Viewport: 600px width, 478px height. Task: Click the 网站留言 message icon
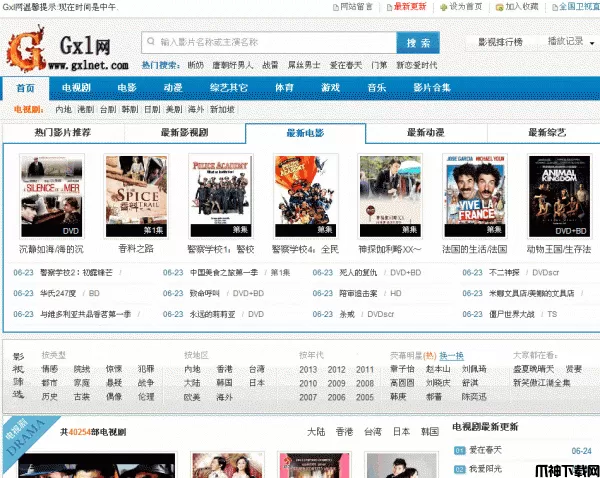point(334,6)
